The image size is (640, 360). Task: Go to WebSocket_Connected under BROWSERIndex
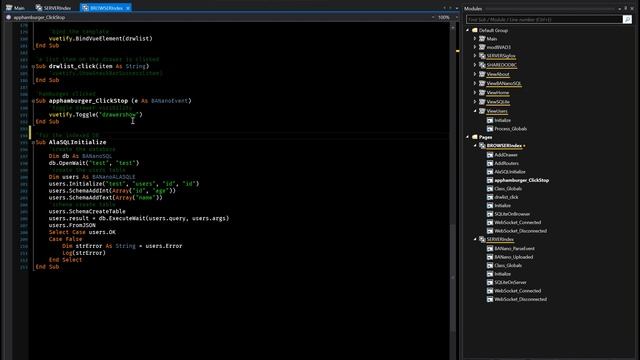coord(518,222)
